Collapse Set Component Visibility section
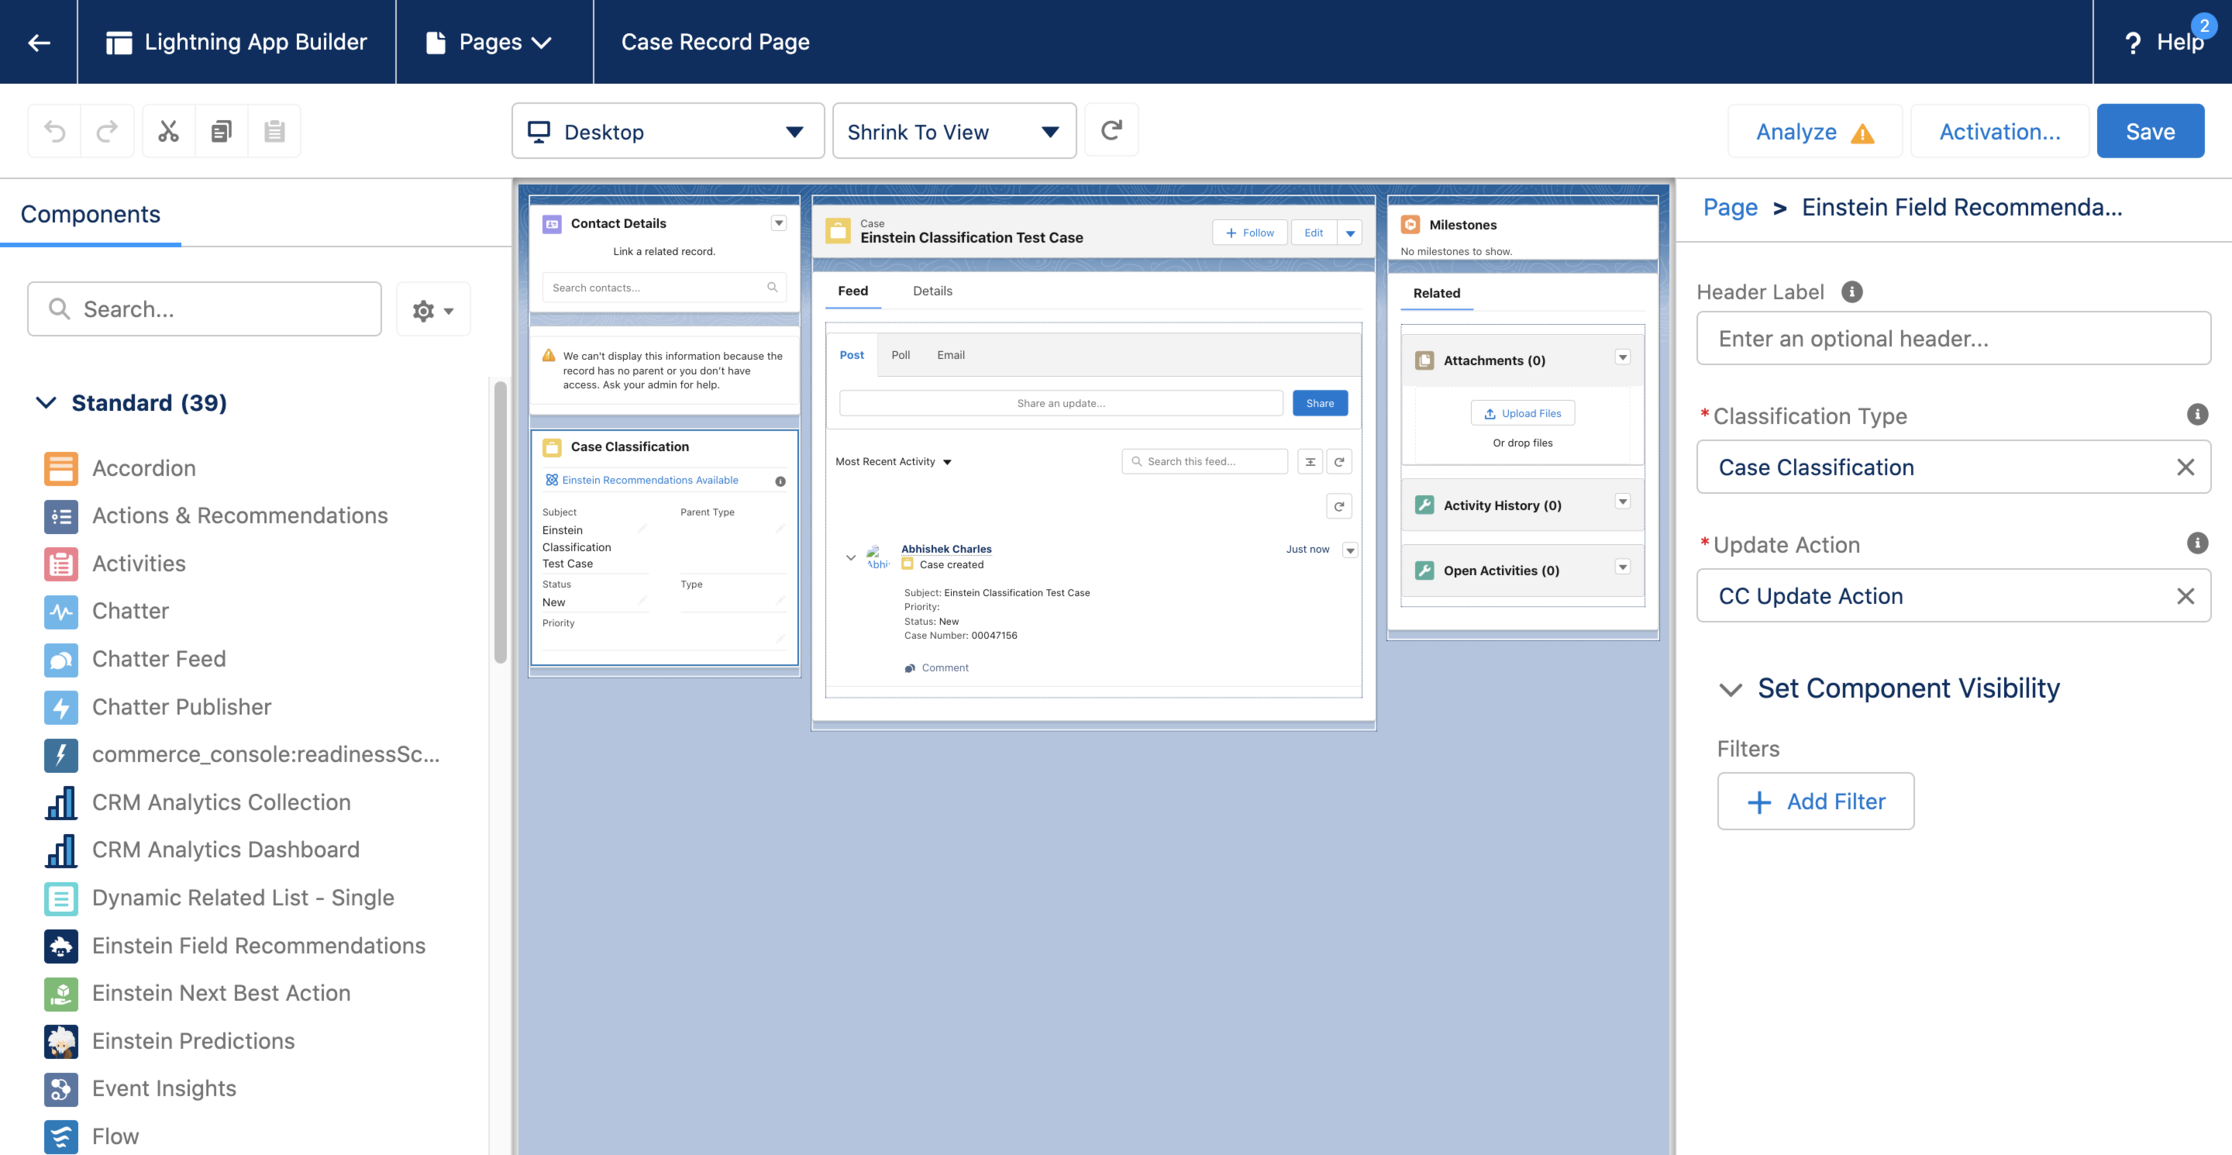Viewport: 2232px width, 1155px height. 1731,689
